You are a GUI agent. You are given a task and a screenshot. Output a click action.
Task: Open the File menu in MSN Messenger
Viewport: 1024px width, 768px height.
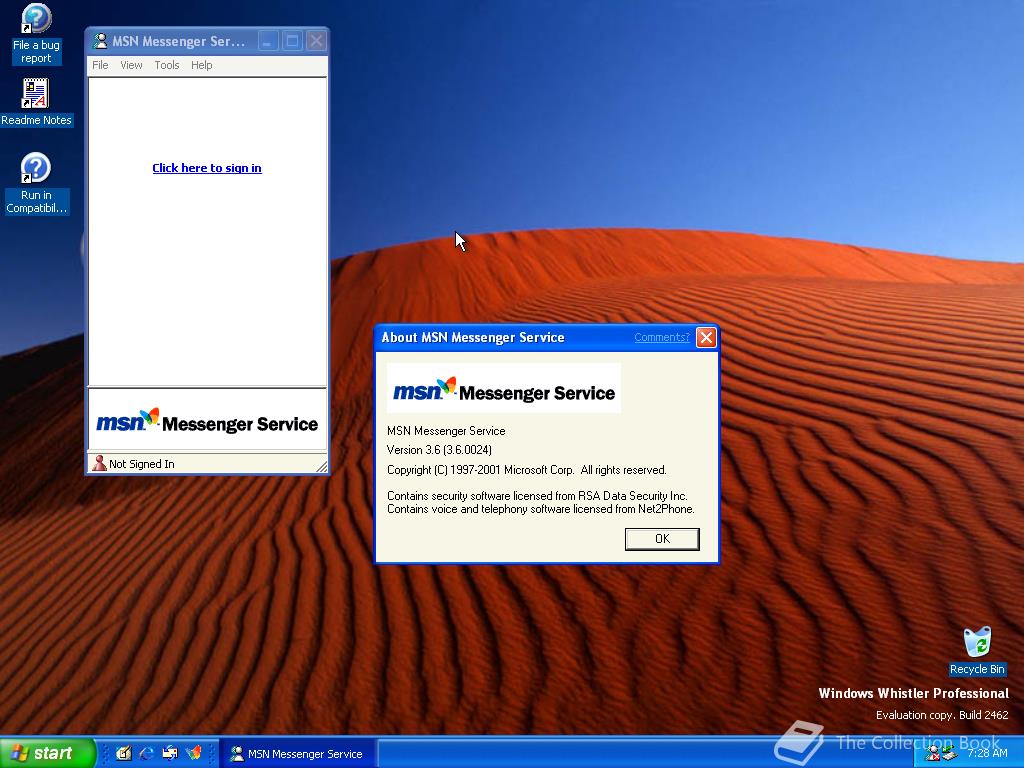point(100,65)
